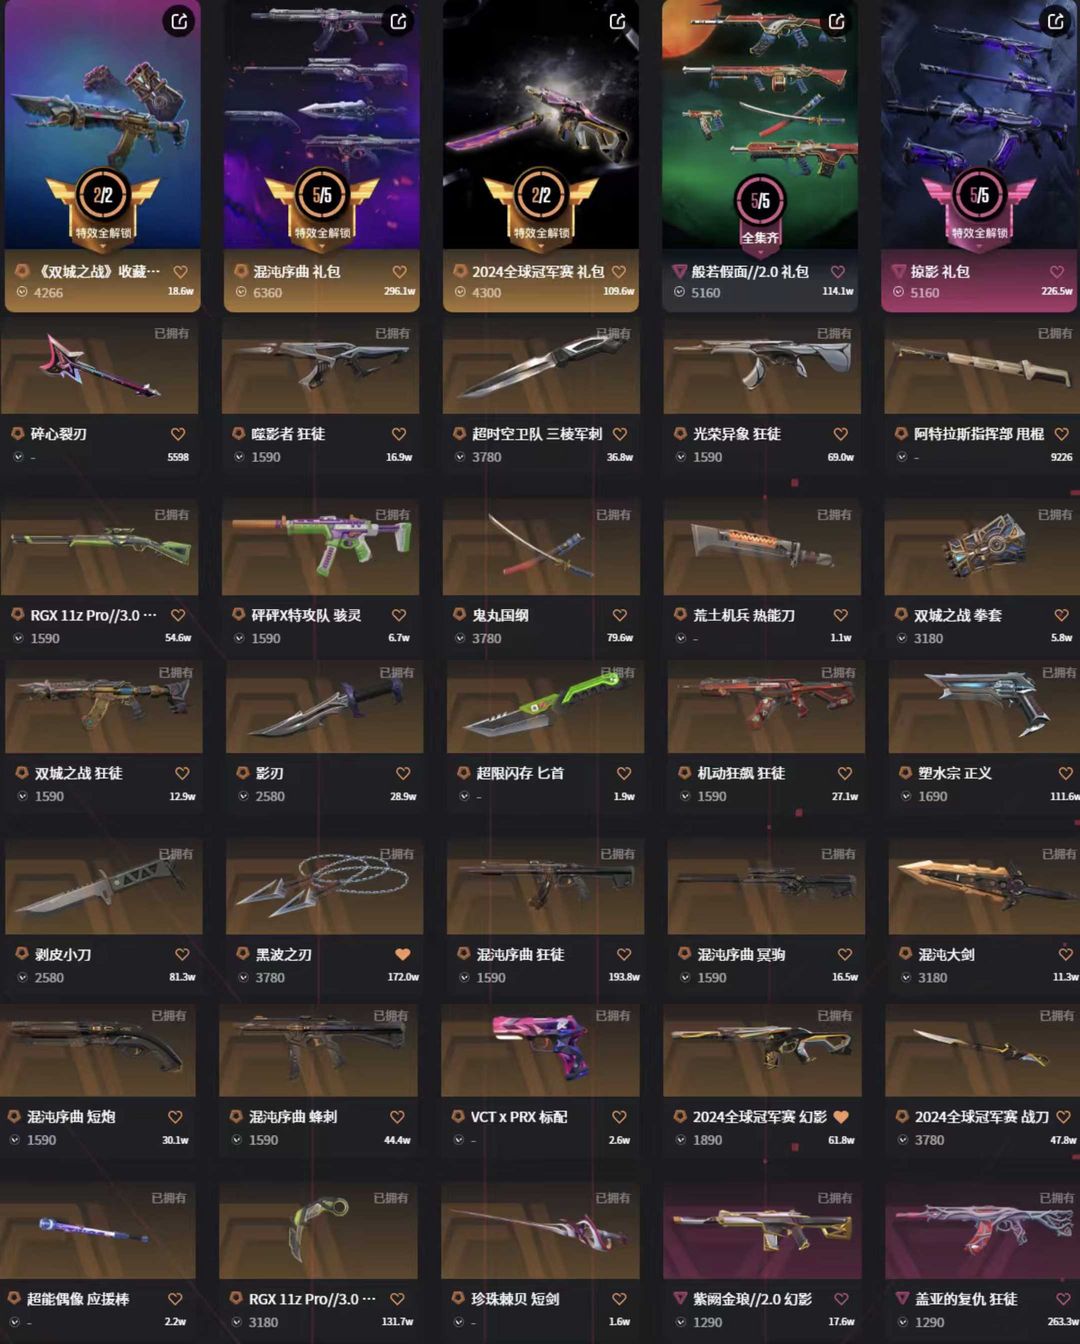
Task: Click the 2/2 badge on 双城之战 bundle
Action: click(x=103, y=195)
